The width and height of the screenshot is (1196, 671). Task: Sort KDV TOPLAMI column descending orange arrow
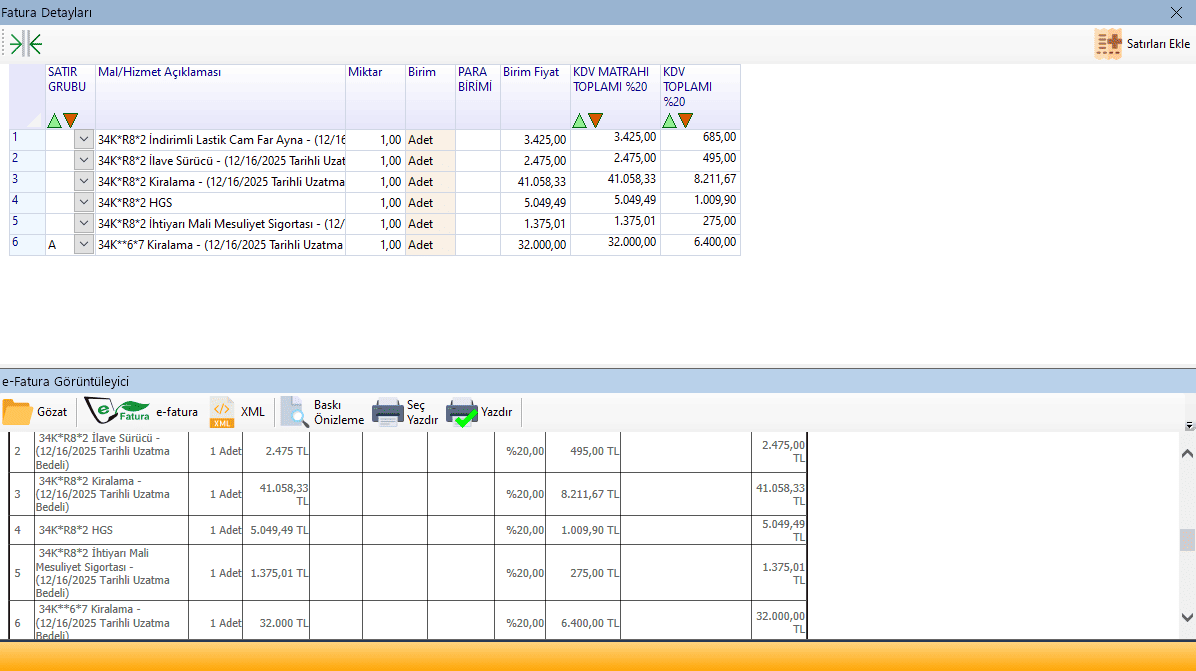(686, 121)
